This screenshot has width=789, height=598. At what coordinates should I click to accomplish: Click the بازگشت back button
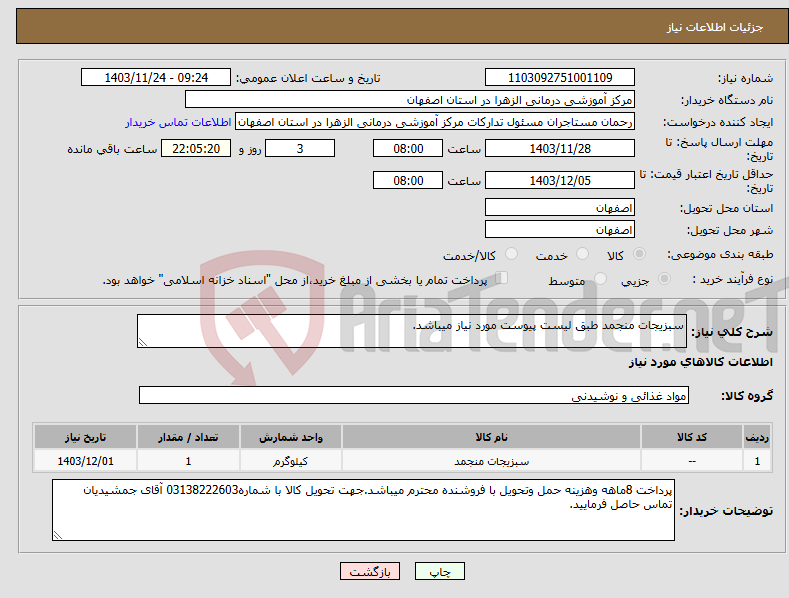370,571
